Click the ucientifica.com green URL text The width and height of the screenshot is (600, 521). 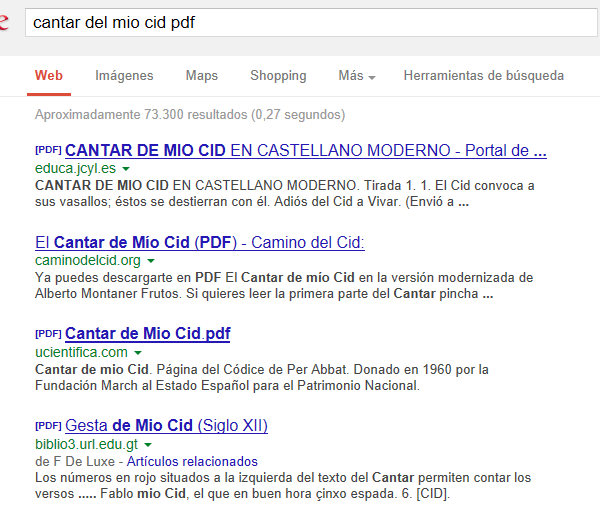tap(81, 352)
